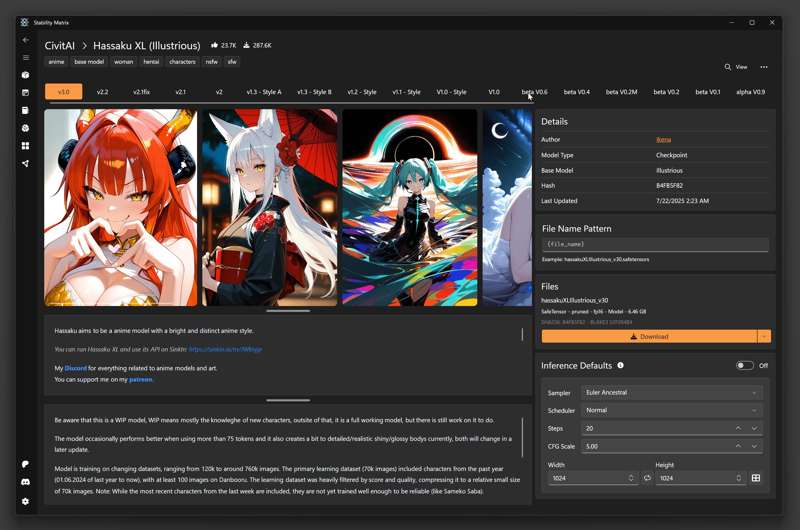Viewport: 800px width, 530px height.
Task: Decrease CFG Scale with the down arrow
Action: point(755,446)
